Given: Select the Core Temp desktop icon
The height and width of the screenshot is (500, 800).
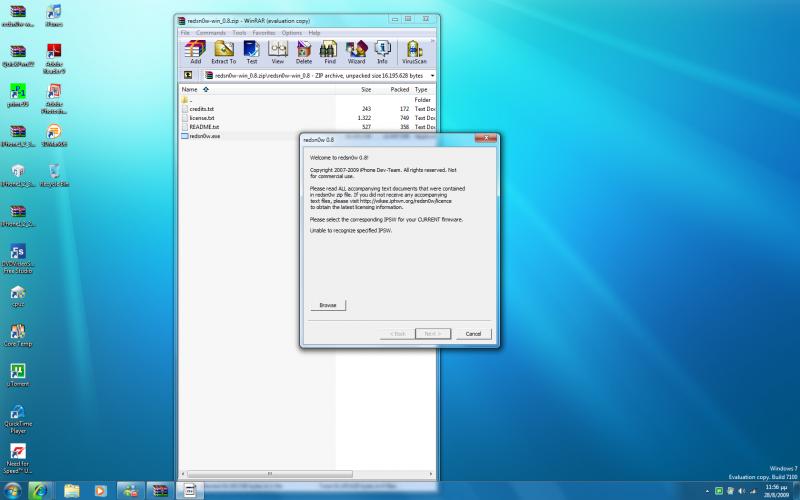Looking at the screenshot, I should (18, 335).
